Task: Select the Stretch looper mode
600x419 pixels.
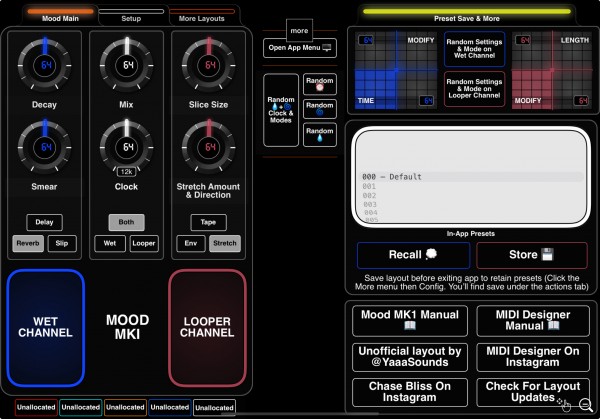Action: pos(225,243)
